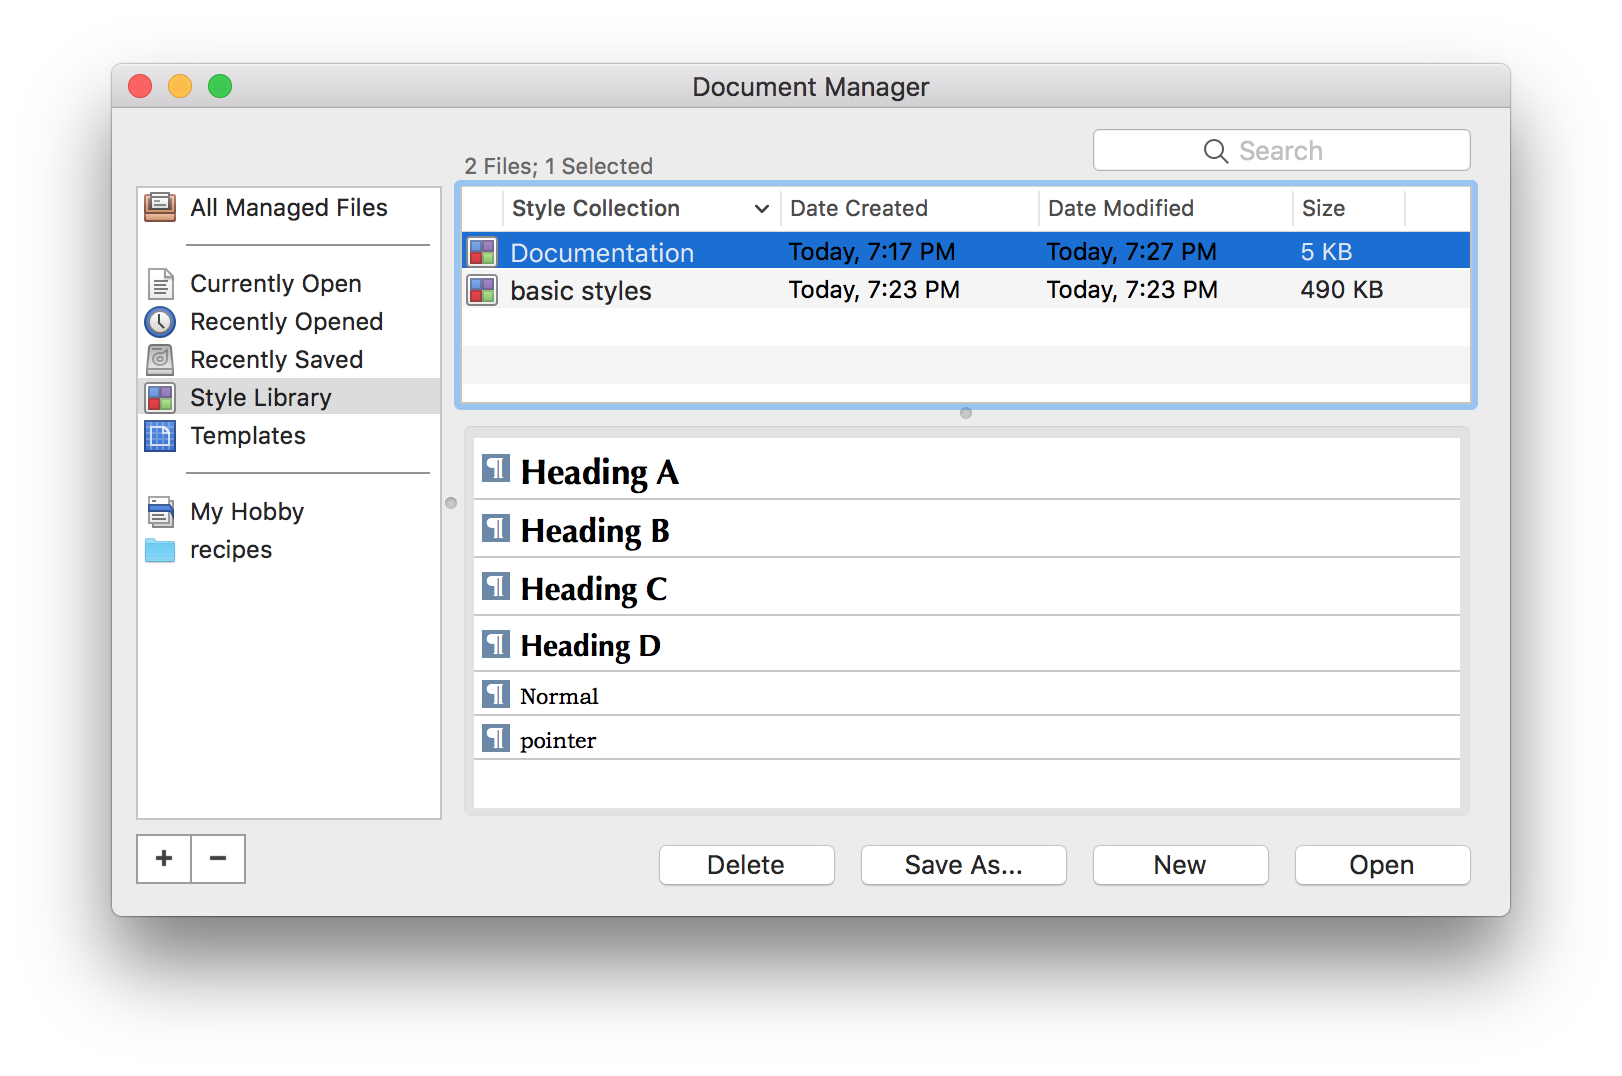Click Today, 7:17 PM created date
This screenshot has height=1076, width=1622.
click(872, 252)
